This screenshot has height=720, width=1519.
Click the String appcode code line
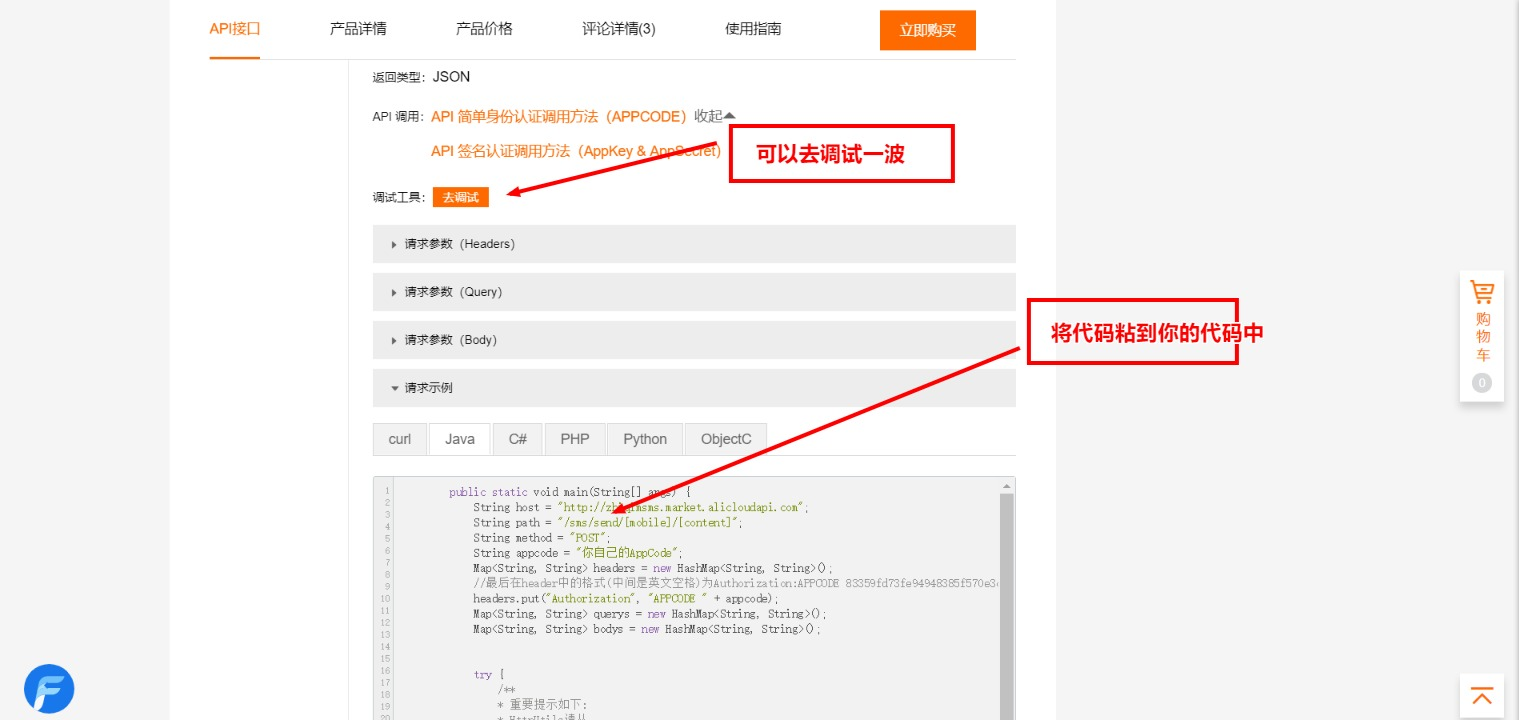point(578,552)
